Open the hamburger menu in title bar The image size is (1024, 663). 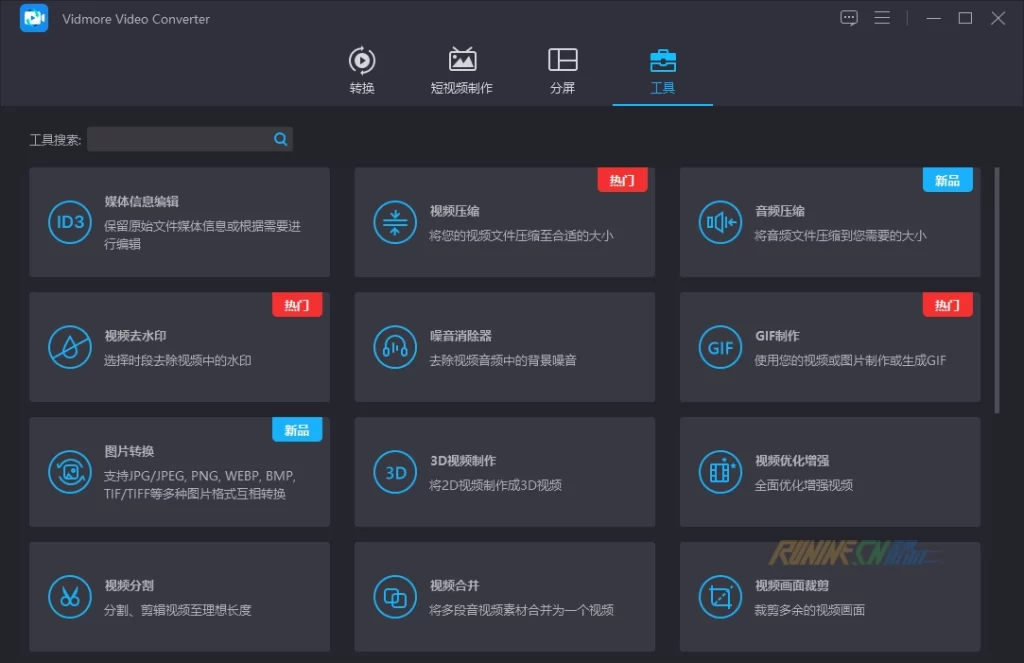(x=882, y=18)
